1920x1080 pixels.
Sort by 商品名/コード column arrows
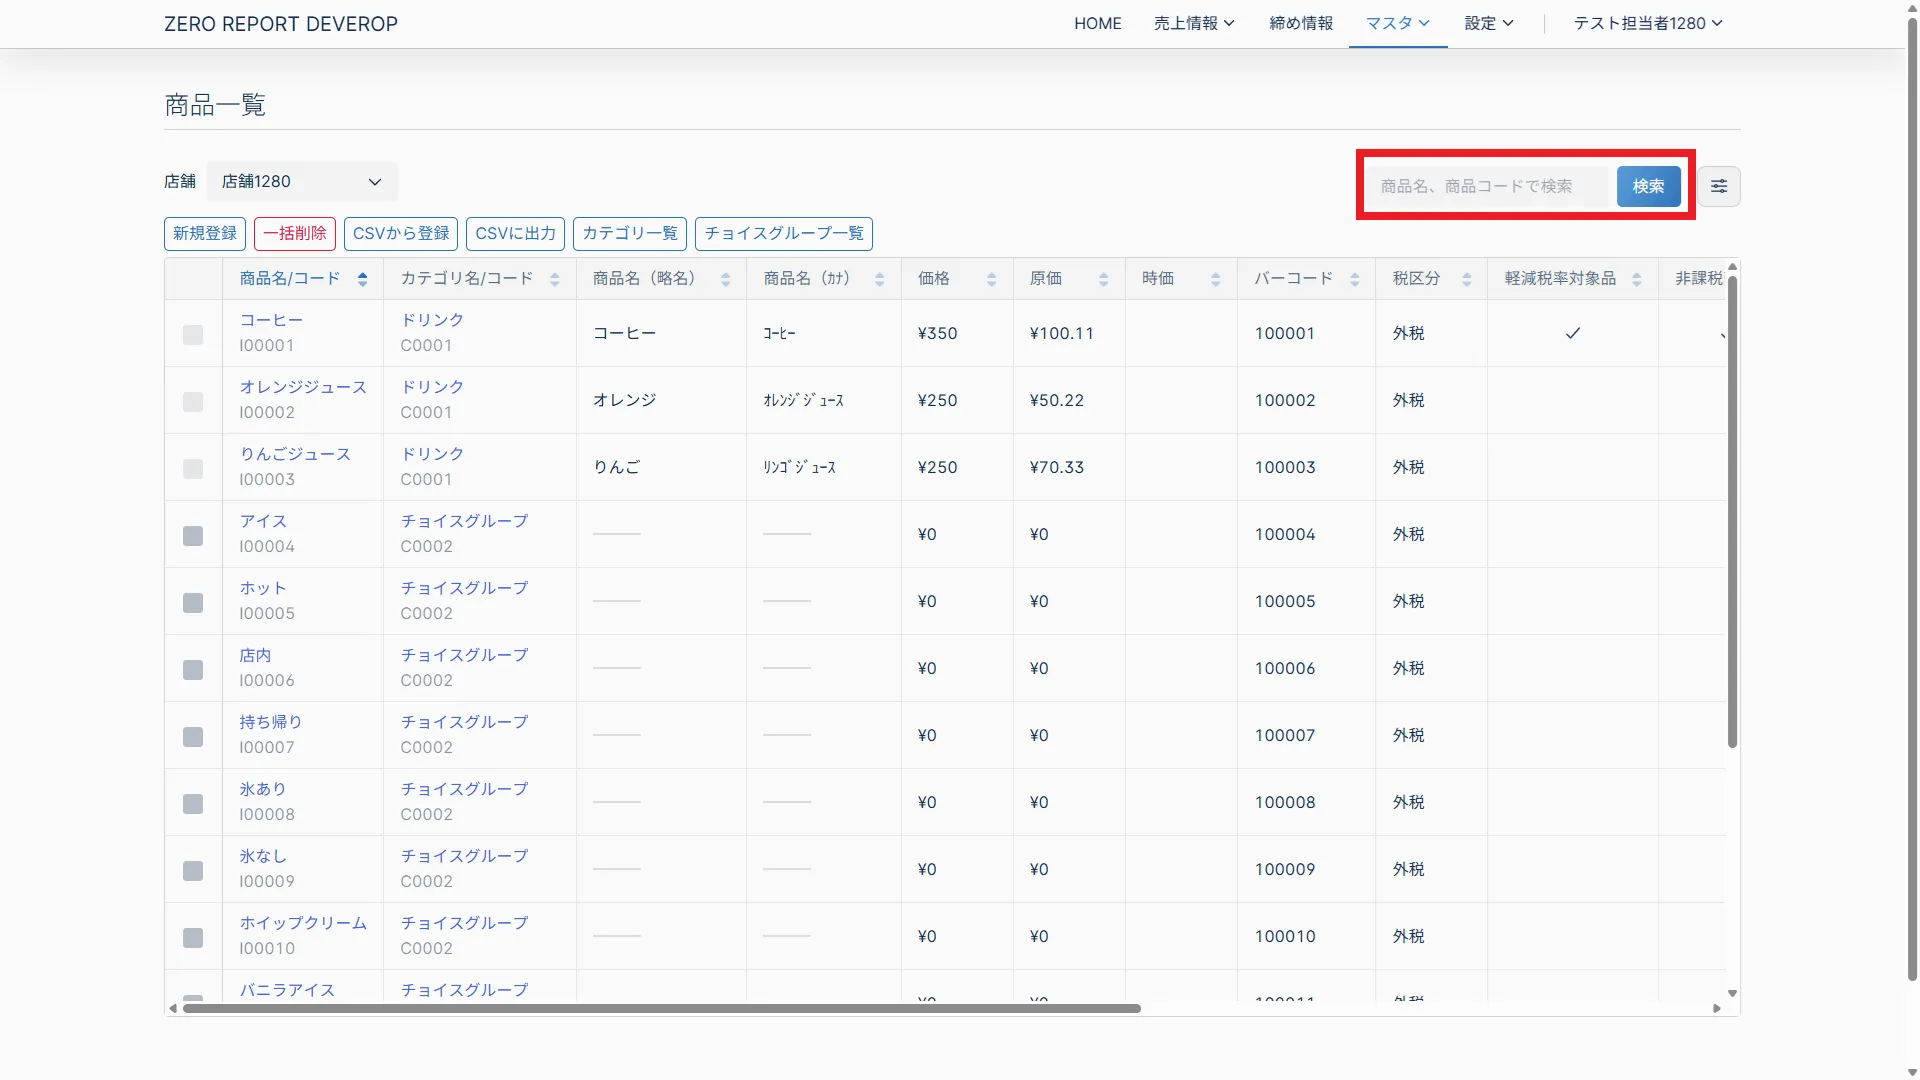click(x=362, y=279)
